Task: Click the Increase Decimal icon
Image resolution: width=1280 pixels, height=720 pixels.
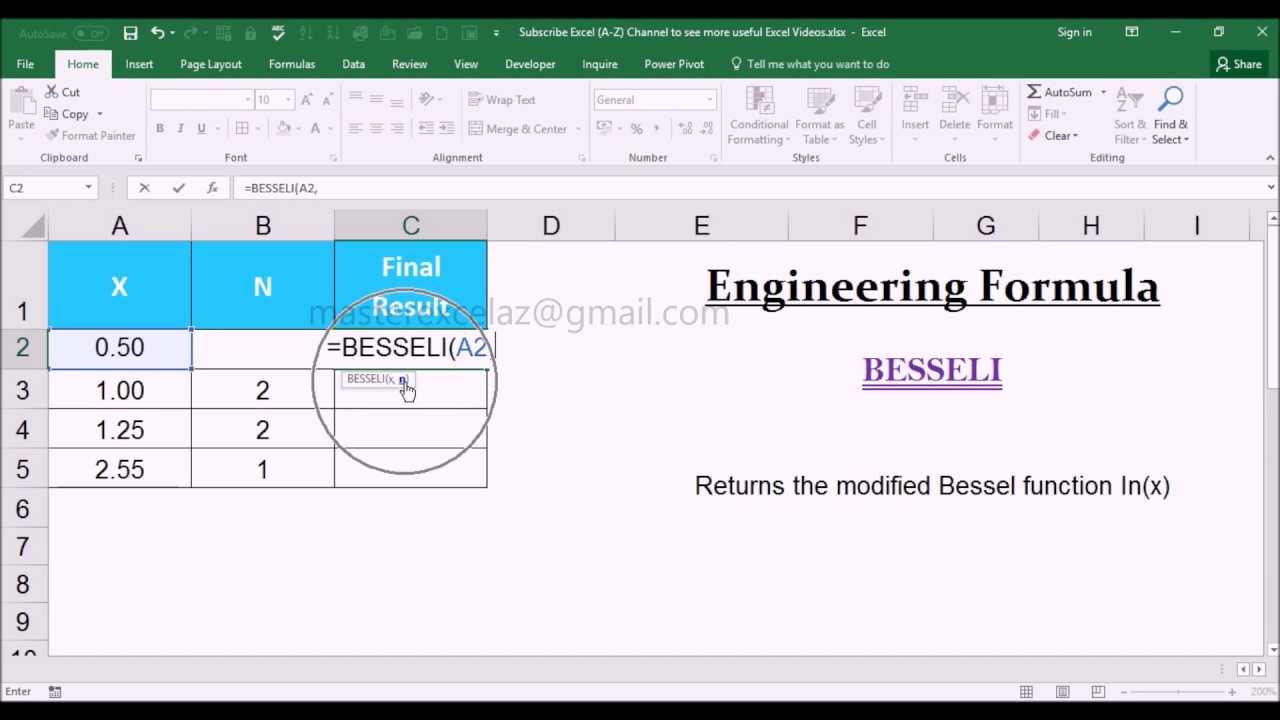Action: [684, 128]
